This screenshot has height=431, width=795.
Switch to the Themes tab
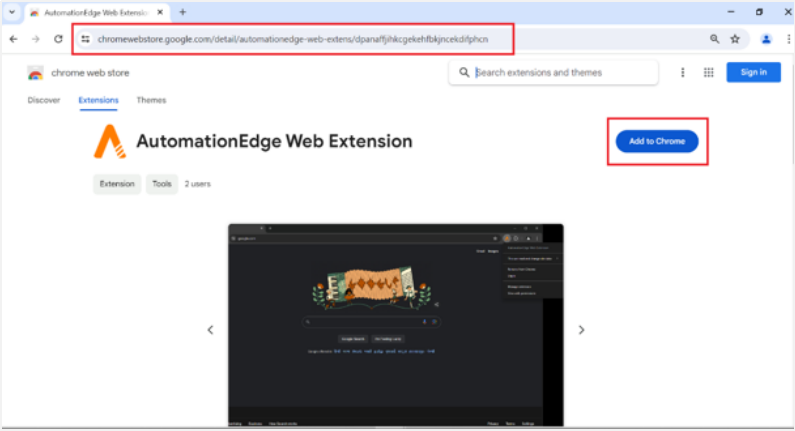pyautogui.click(x=152, y=100)
